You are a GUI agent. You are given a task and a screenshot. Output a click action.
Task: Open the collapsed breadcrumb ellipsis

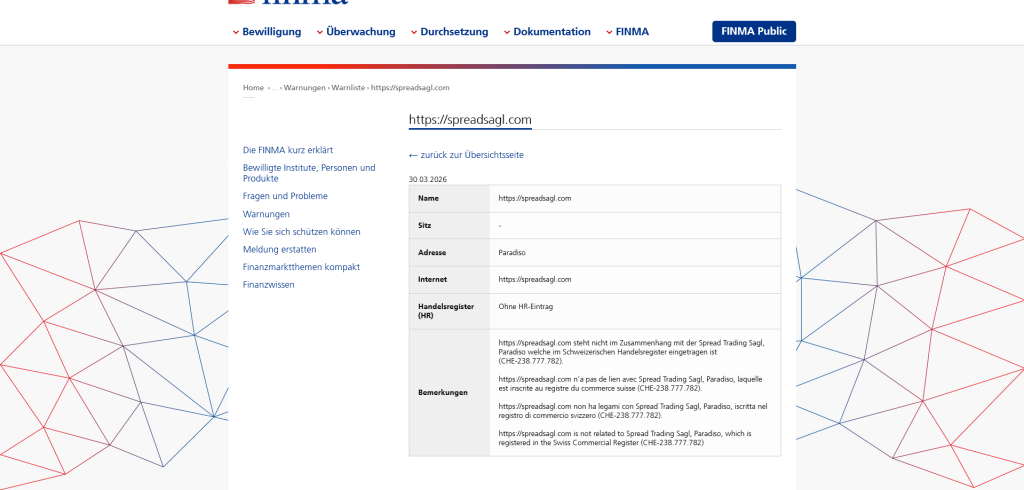pos(275,88)
